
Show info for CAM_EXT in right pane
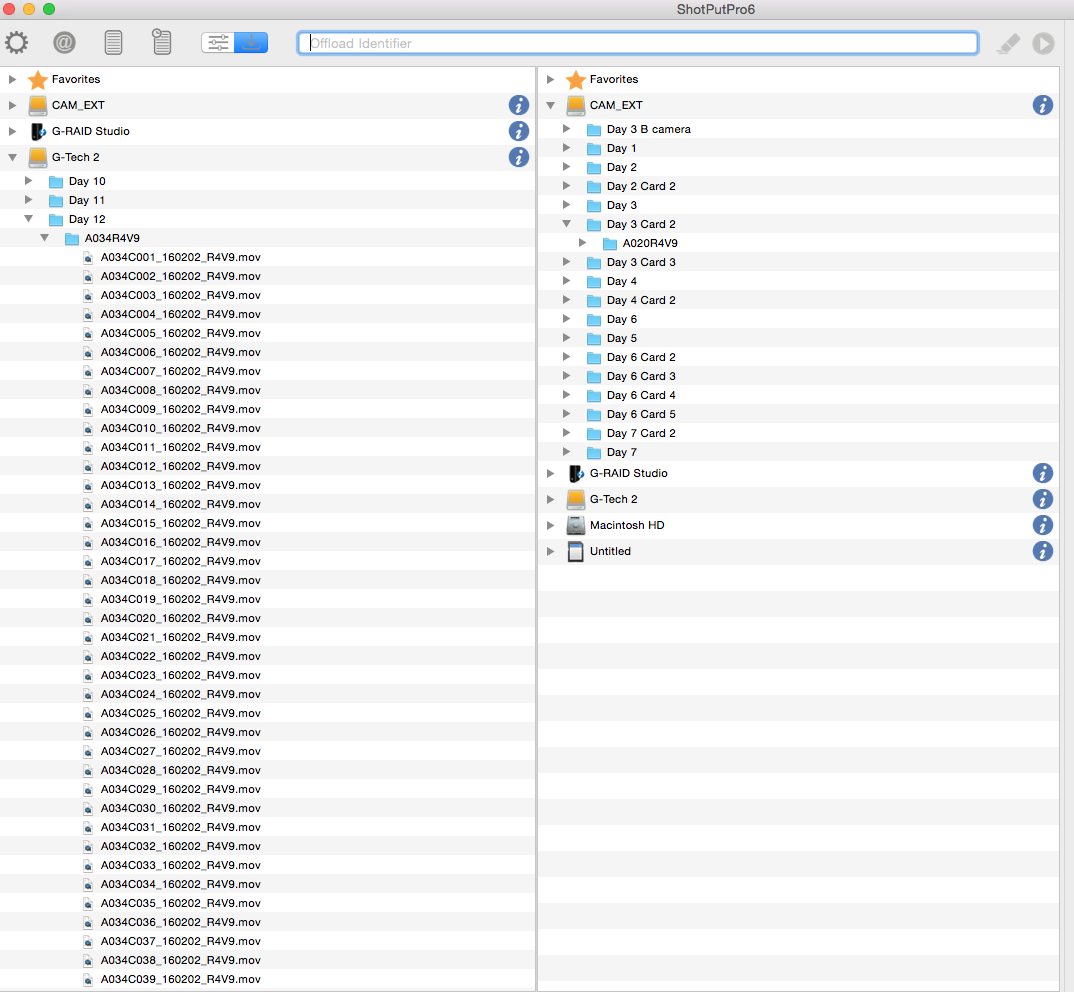[1042, 105]
